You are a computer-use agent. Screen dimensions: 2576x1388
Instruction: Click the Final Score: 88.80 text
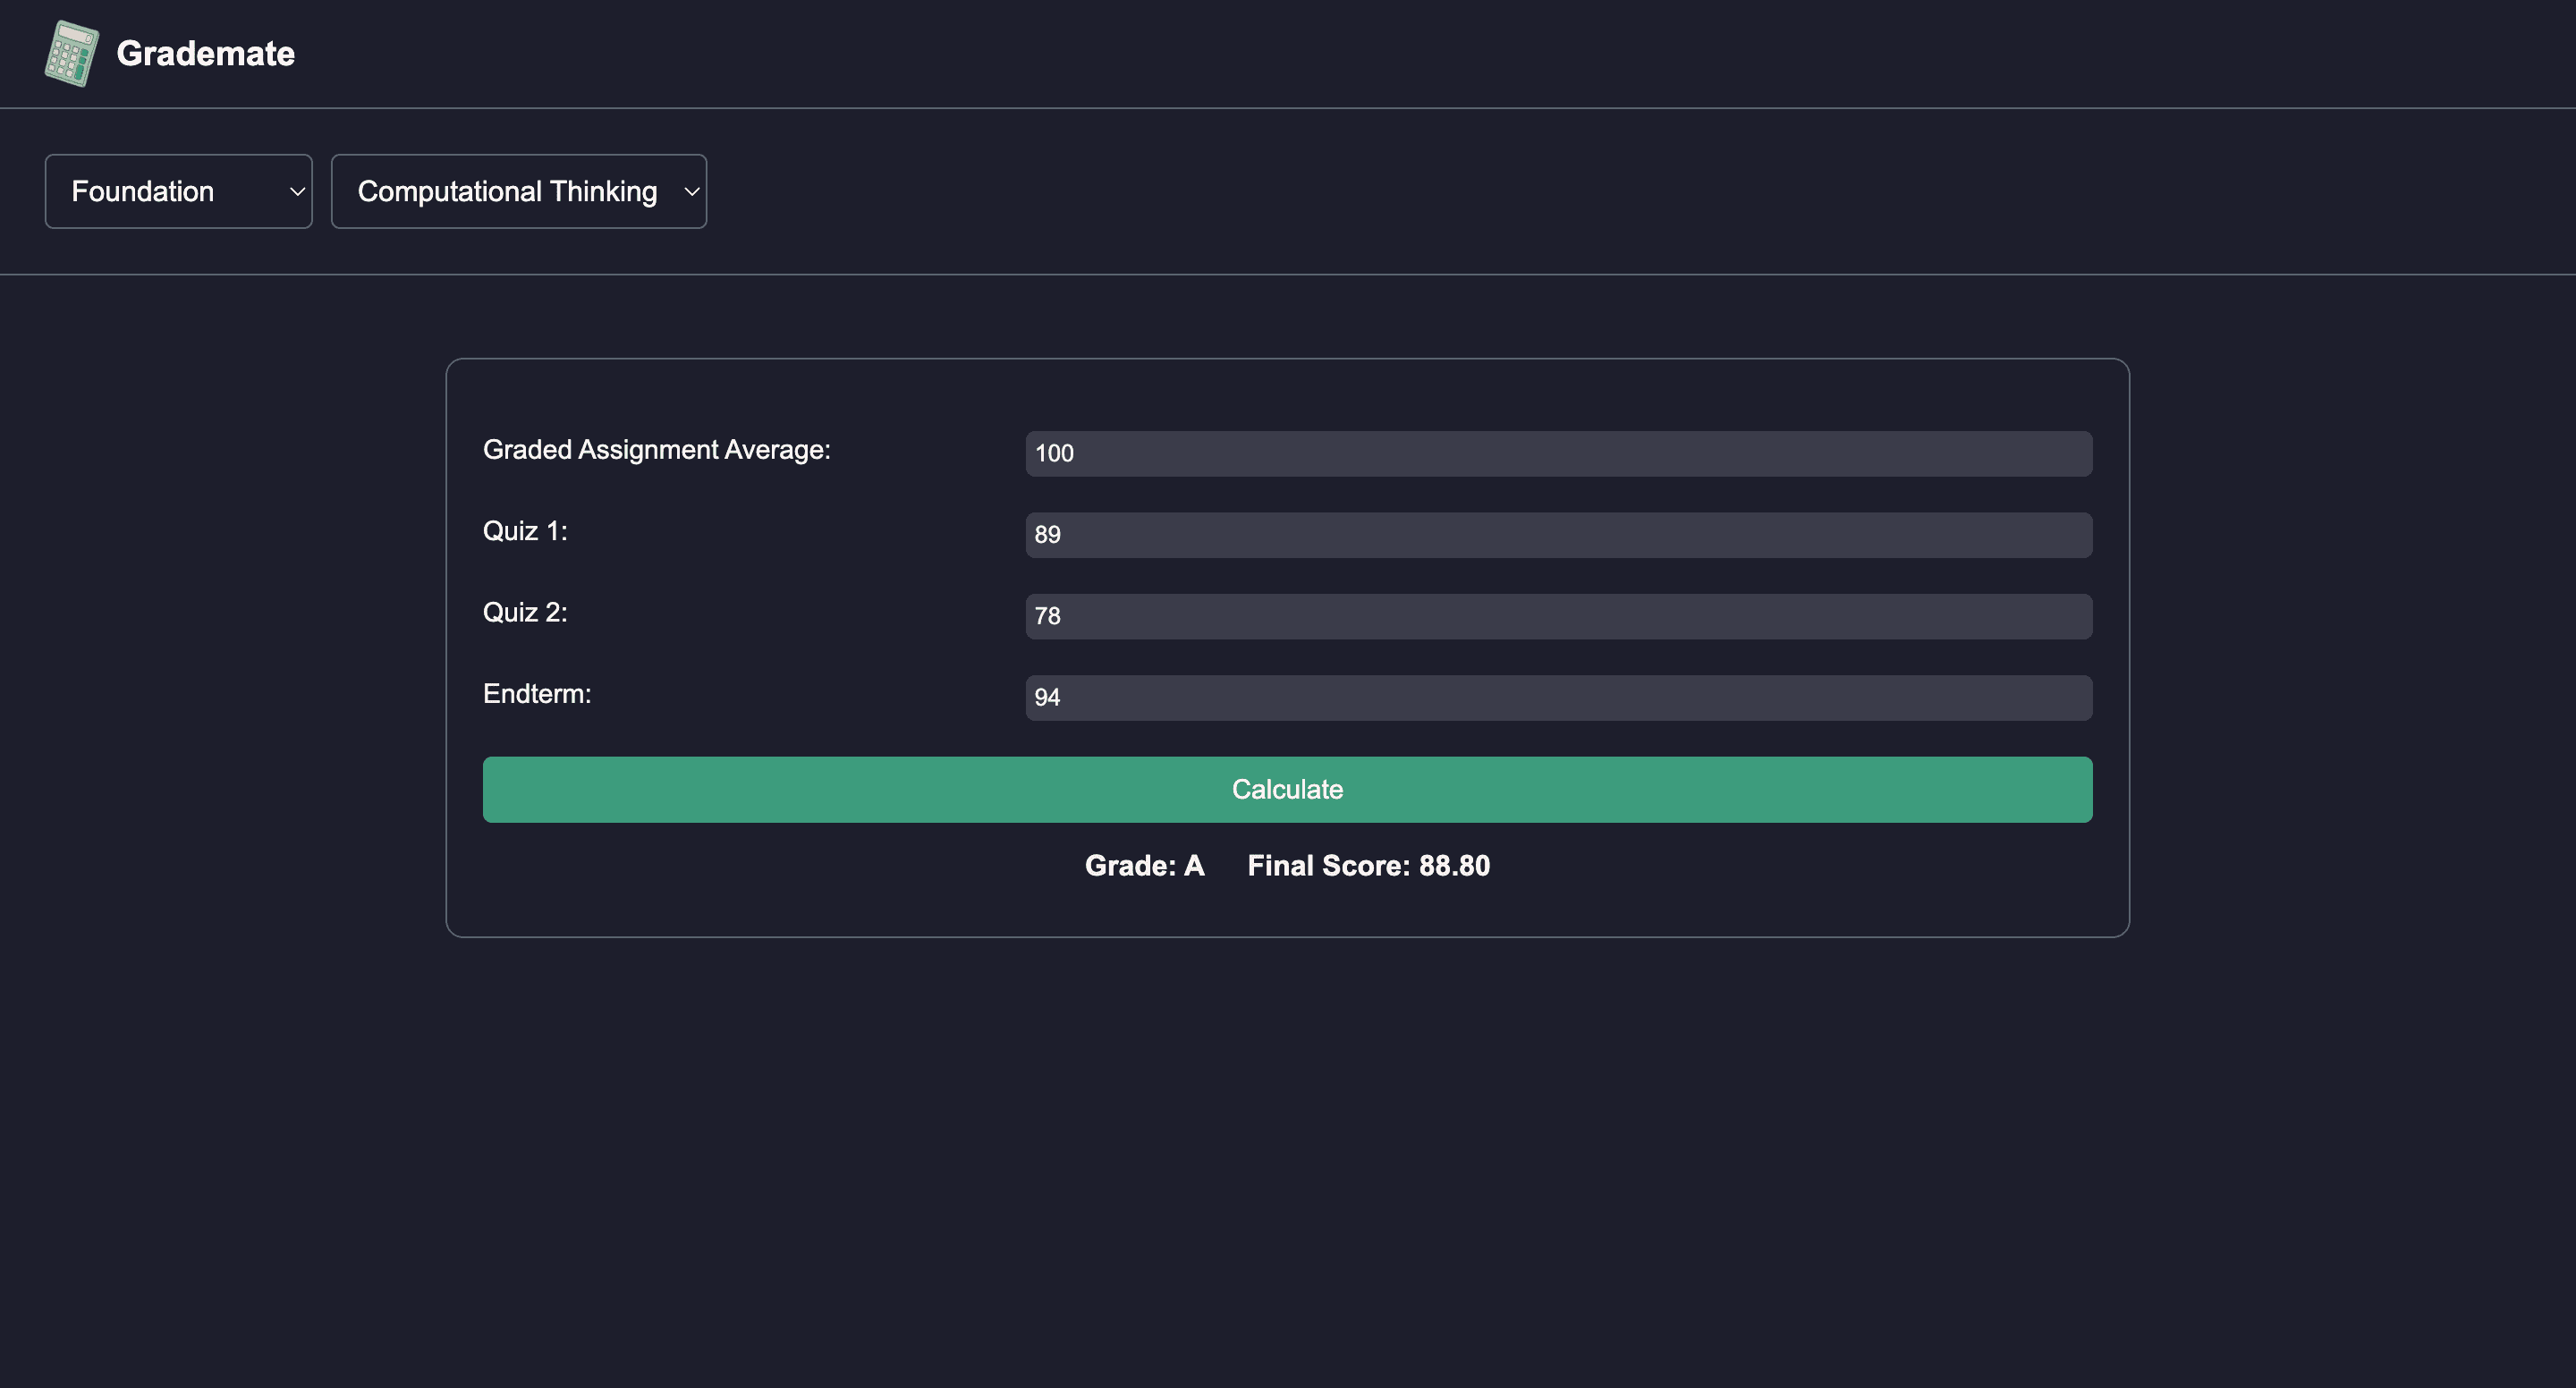[1368, 865]
